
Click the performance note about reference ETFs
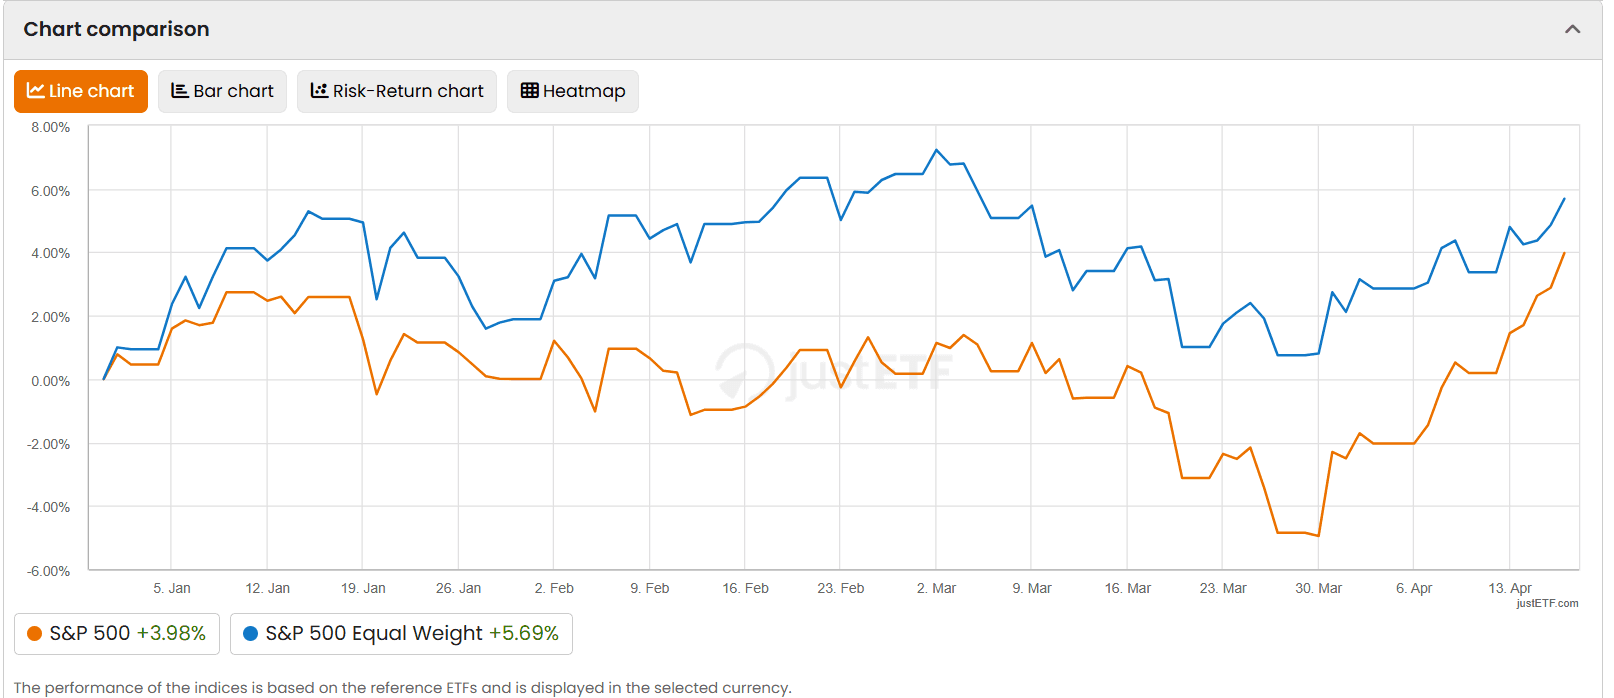pos(402,688)
